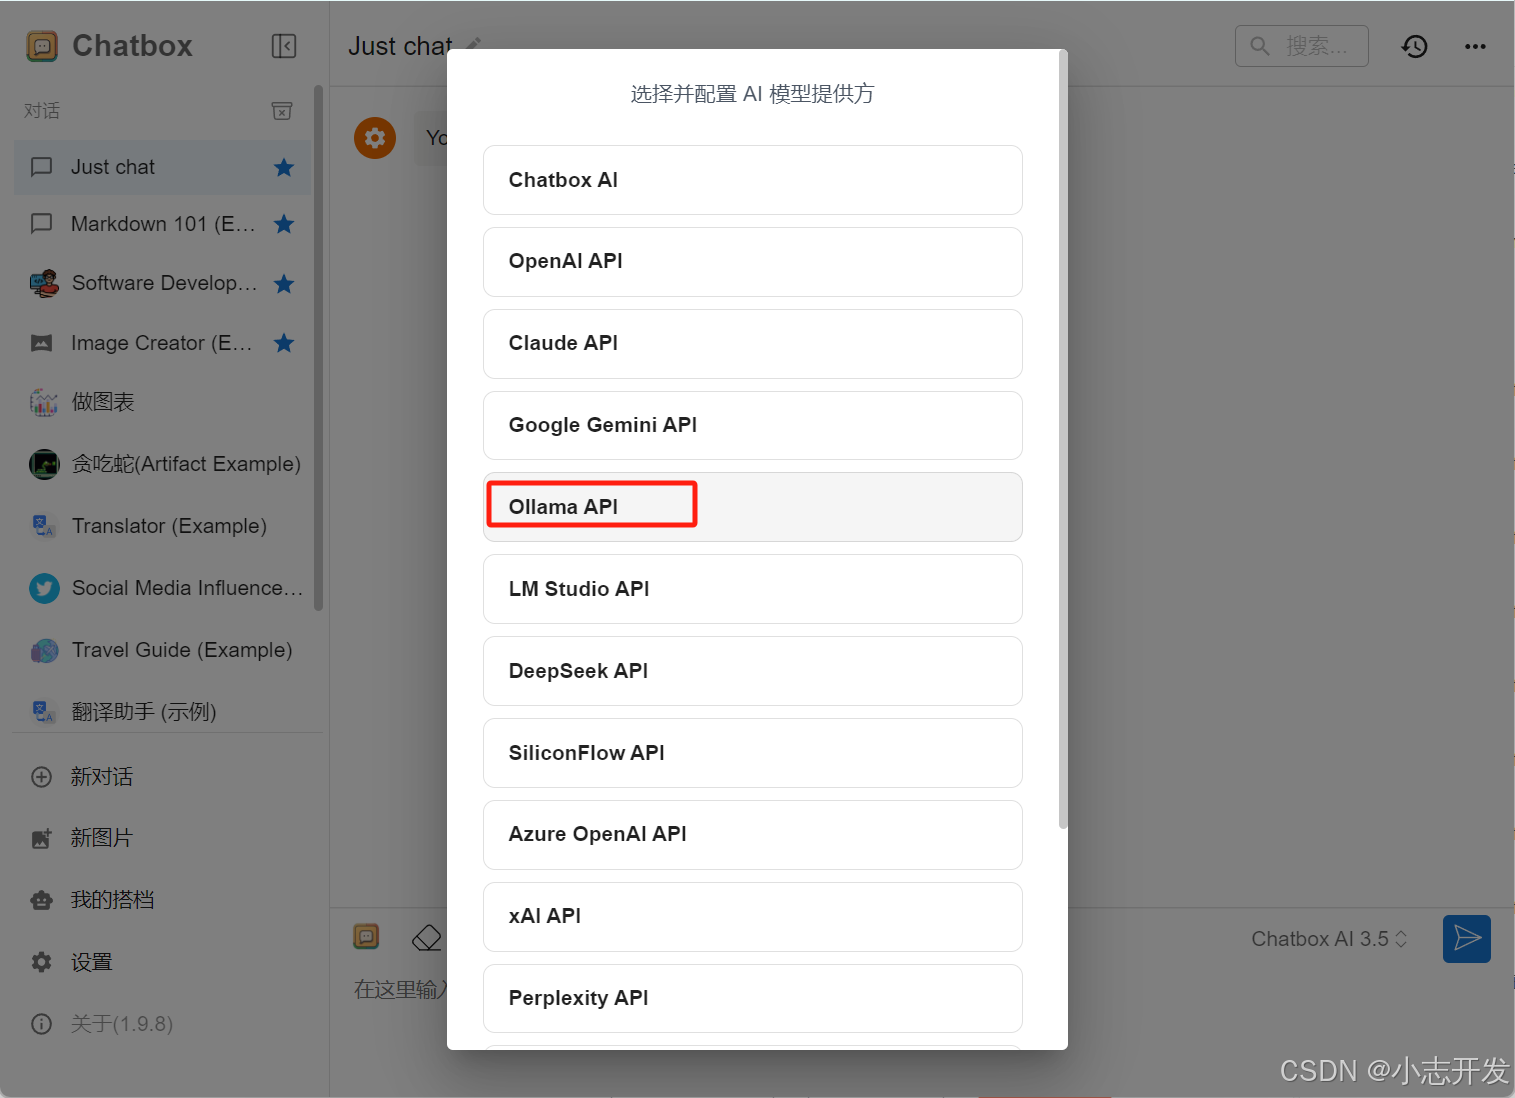Open the Markdown 101 conversation
Screen dimensions: 1515x1098
click(x=162, y=224)
